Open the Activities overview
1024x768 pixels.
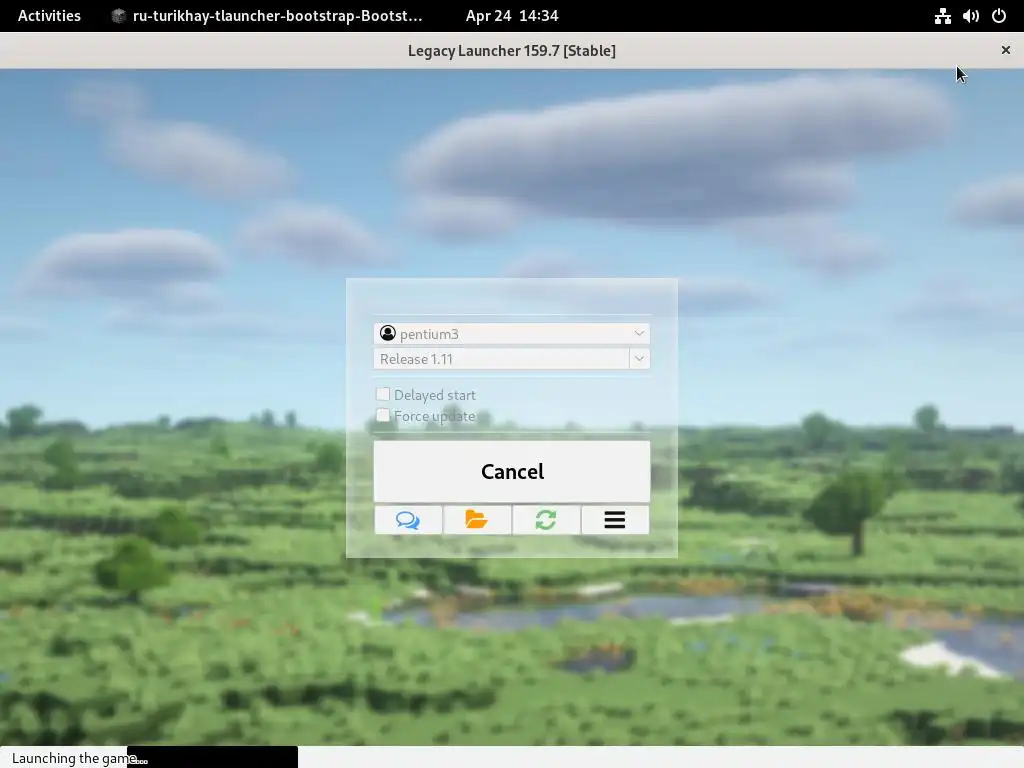click(49, 16)
